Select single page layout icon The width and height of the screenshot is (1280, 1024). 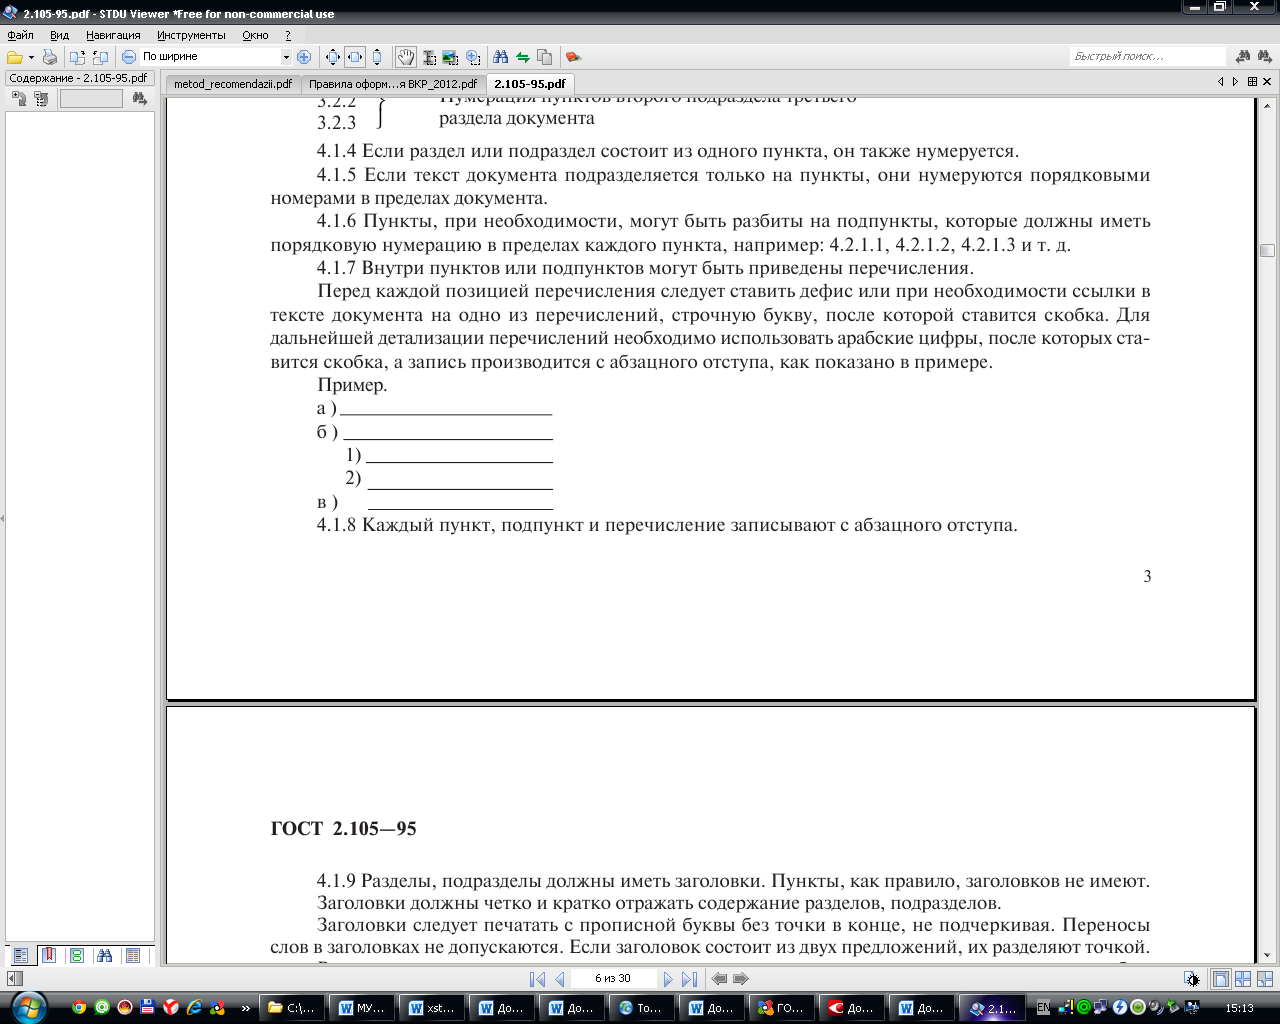point(1221,980)
